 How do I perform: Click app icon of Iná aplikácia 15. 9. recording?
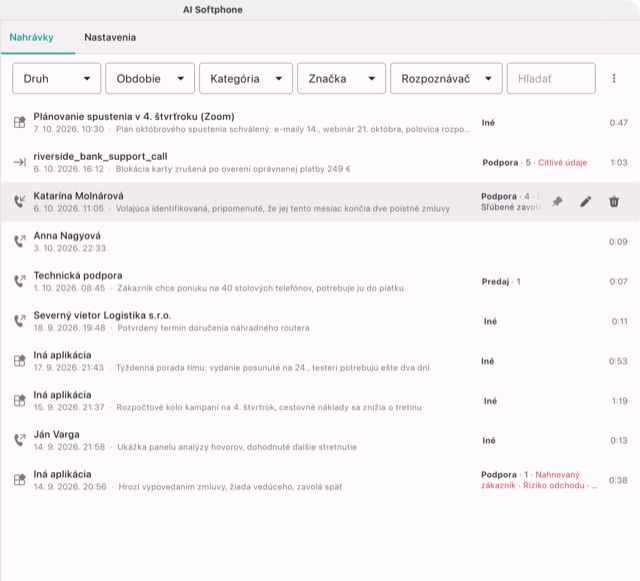tap(20, 401)
